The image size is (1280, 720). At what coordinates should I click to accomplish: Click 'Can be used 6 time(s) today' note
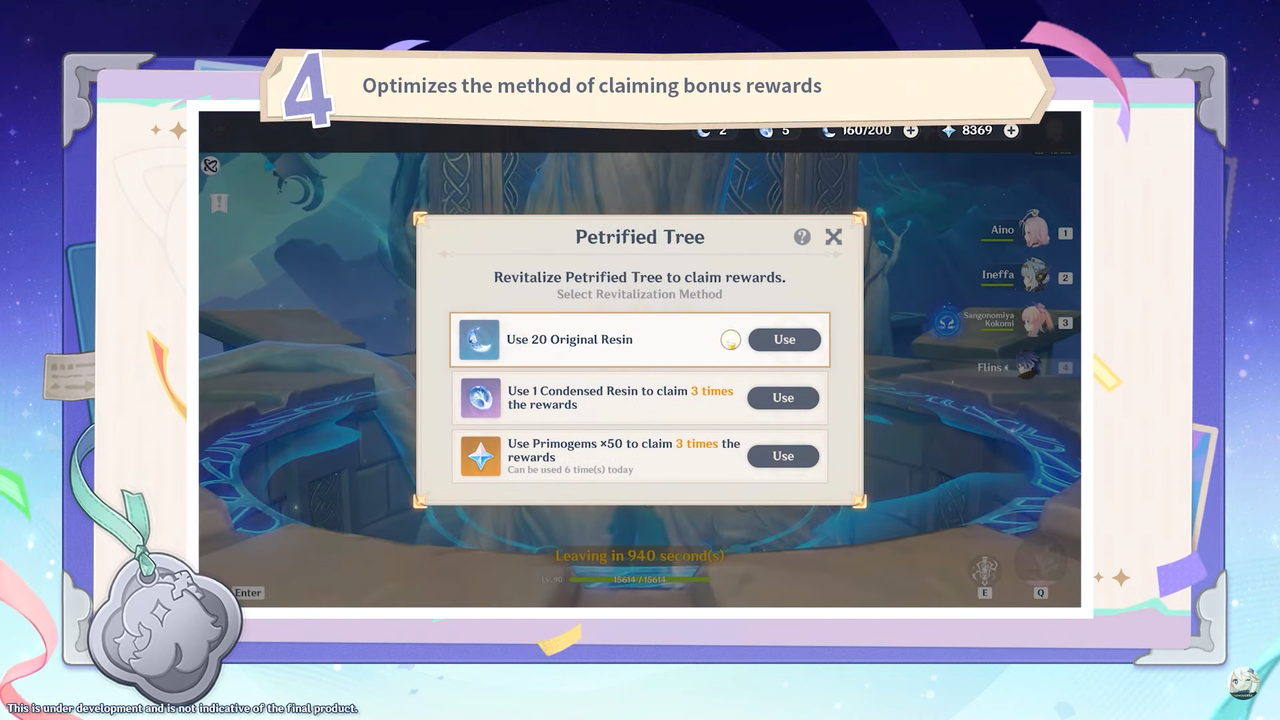click(570, 470)
